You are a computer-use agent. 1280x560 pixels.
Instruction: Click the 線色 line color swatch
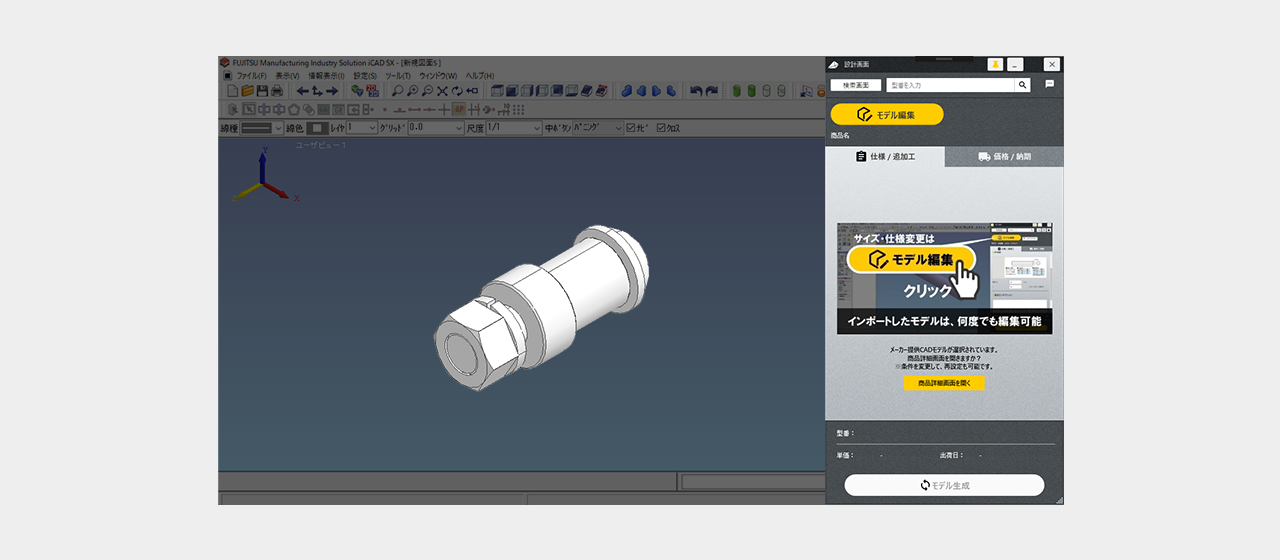317,128
